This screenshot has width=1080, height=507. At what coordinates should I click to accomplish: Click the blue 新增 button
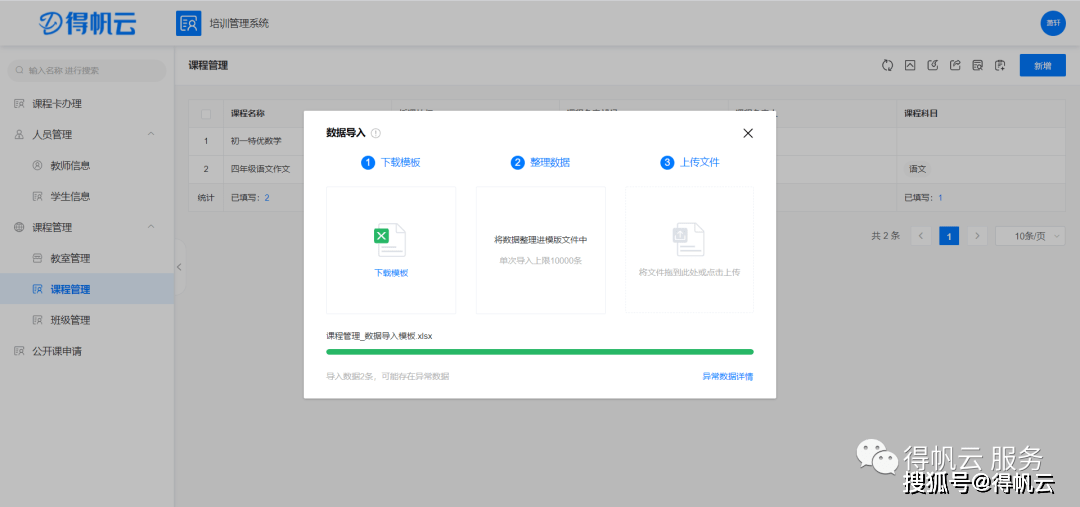coord(1042,66)
